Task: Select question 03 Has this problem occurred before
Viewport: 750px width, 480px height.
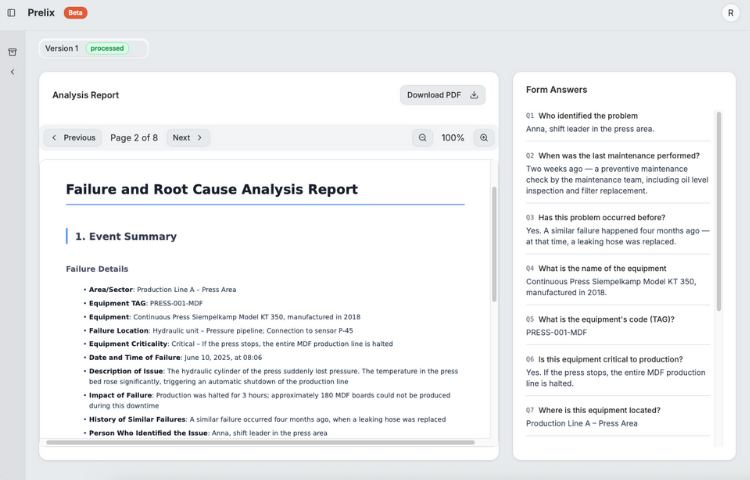Action: [x=602, y=218]
